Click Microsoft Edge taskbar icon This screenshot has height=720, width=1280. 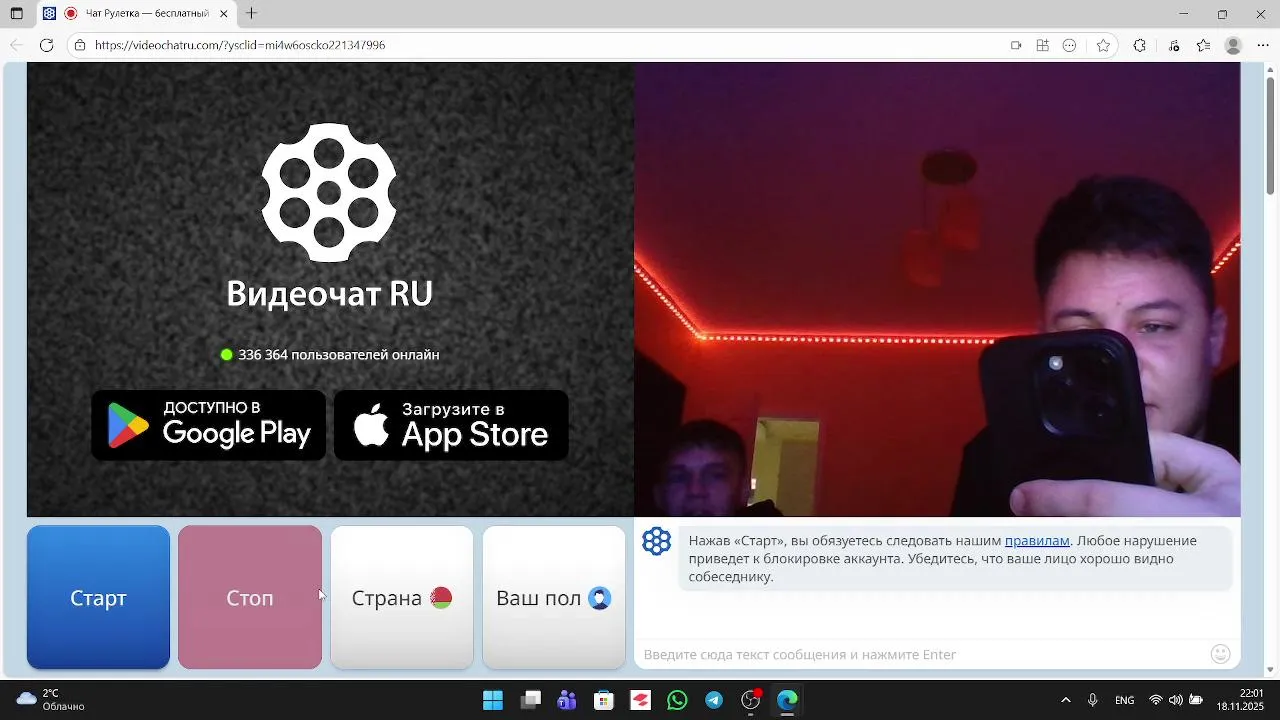click(x=788, y=700)
